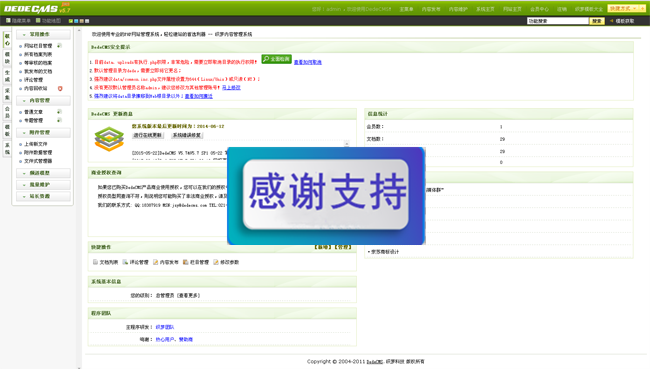Open 内容维护 in the top navigation

pyautogui.click(x=458, y=9)
